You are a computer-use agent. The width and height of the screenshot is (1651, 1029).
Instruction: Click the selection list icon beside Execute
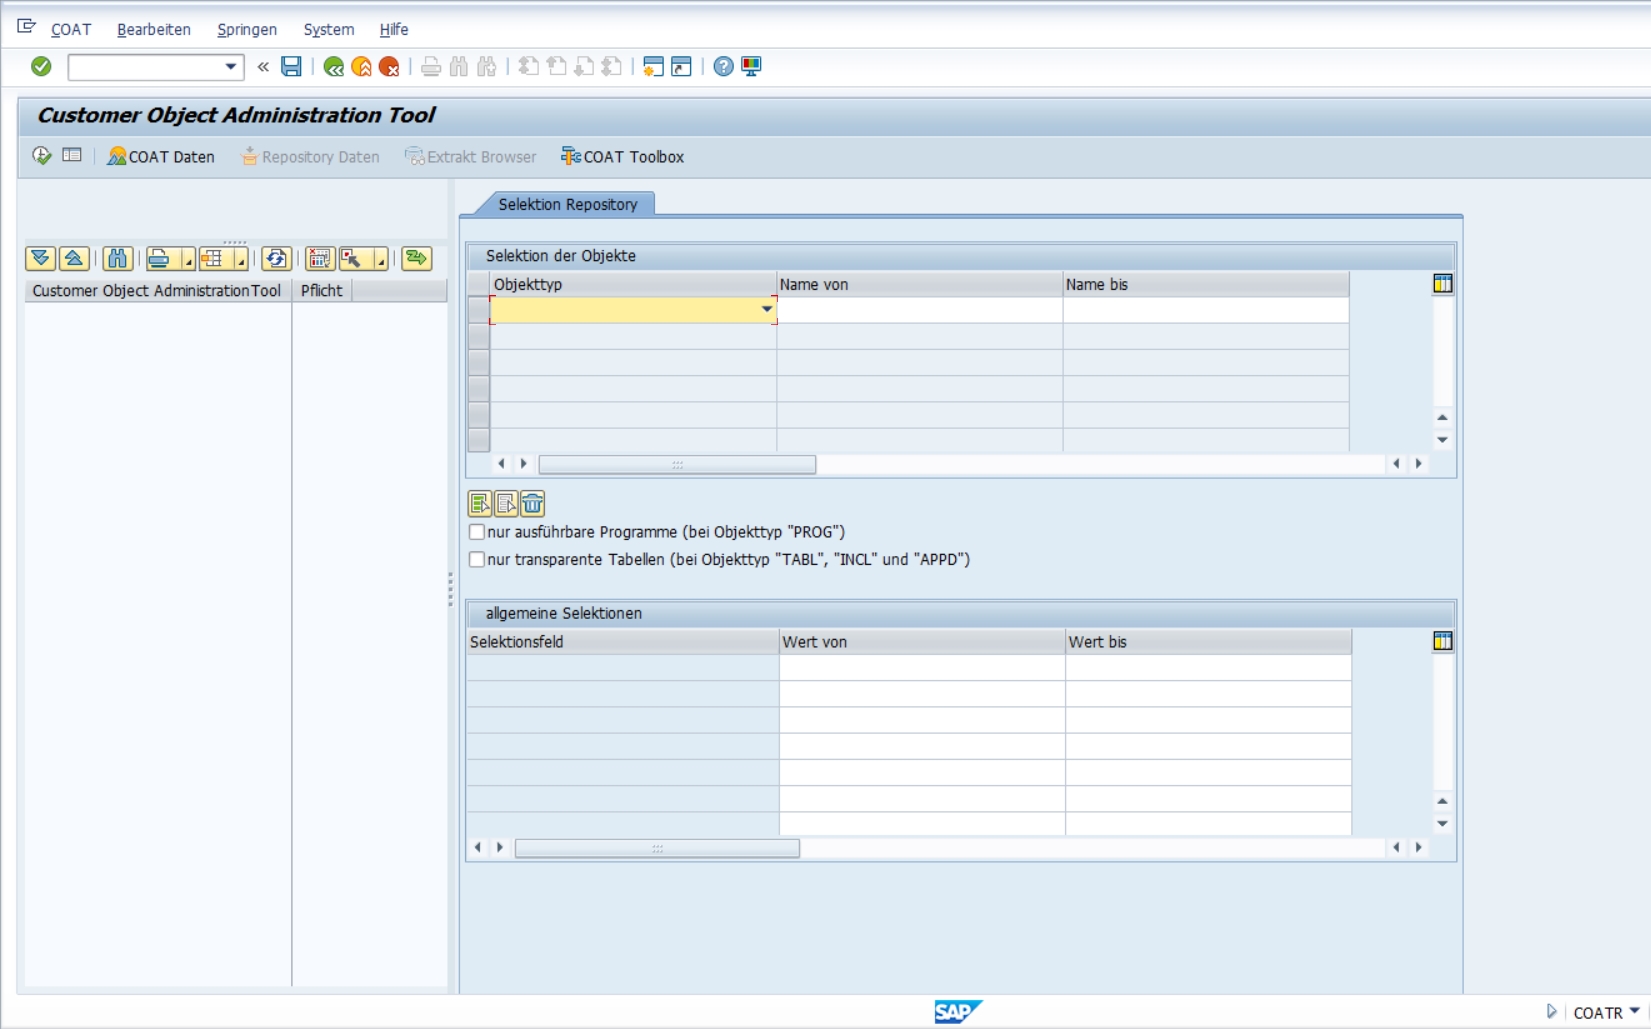click(72, 156)
